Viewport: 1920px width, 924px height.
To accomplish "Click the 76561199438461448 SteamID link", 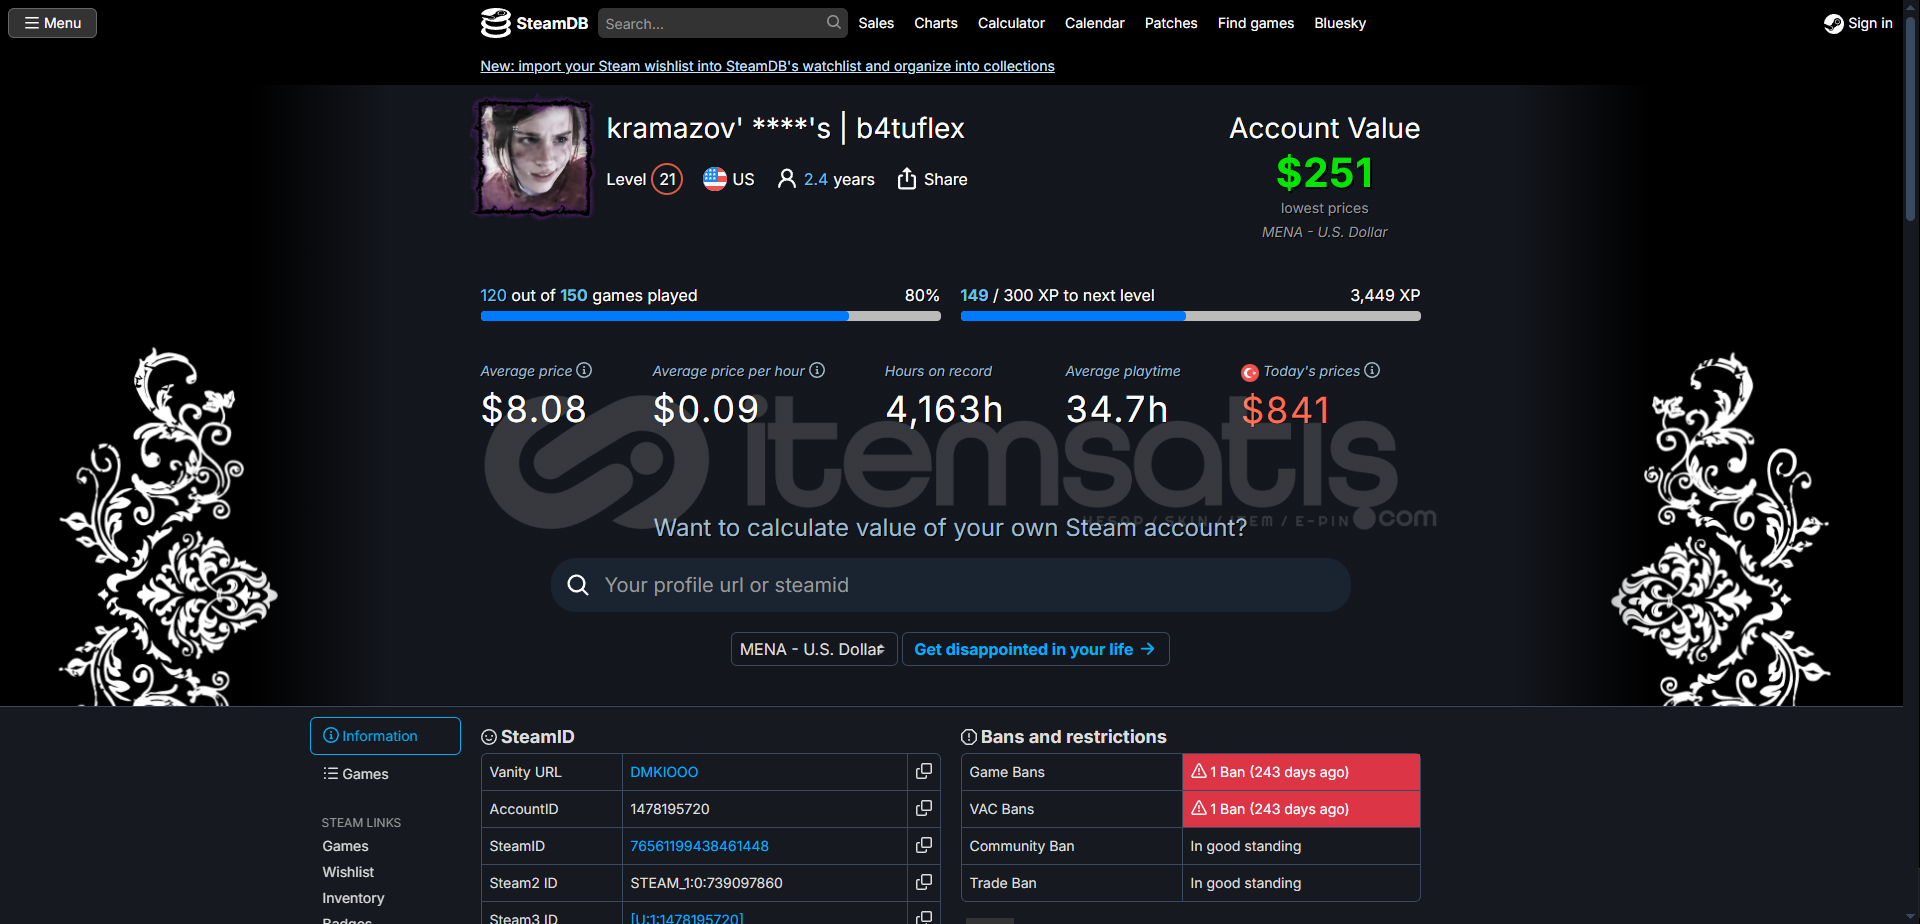I will pos(699,846).
